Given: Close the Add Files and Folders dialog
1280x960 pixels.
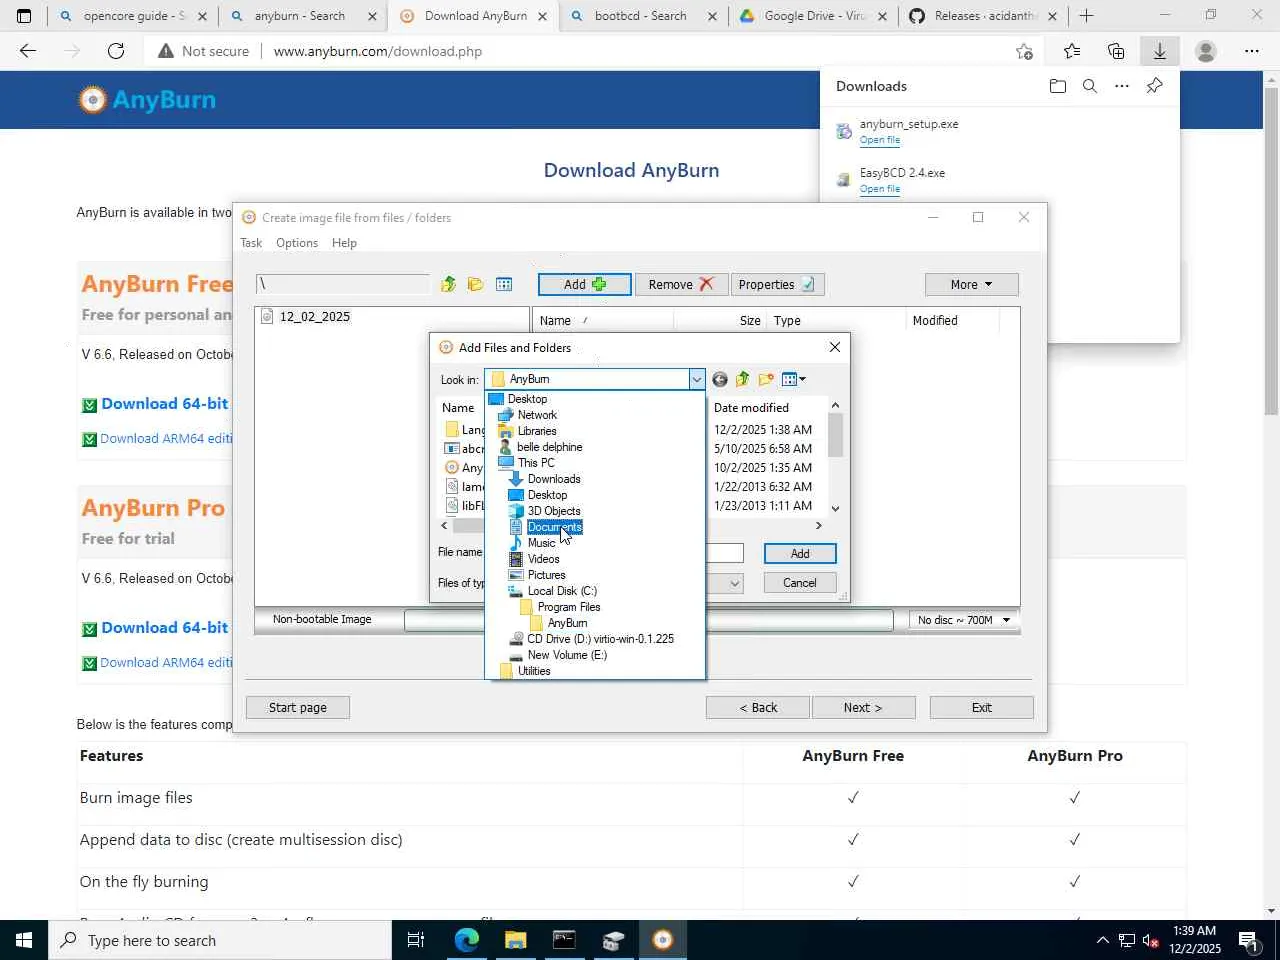Looking at the screenshot, I should 835,347.
